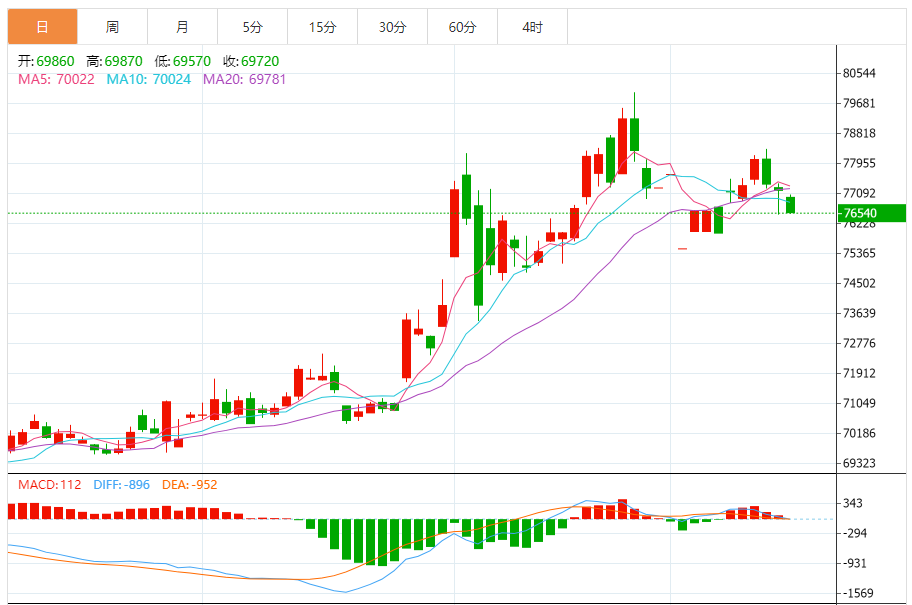Click the last green candlestick on the chart
Viewport: 912px width, 605px height.
pyautogui.click(x=790, y=205)
